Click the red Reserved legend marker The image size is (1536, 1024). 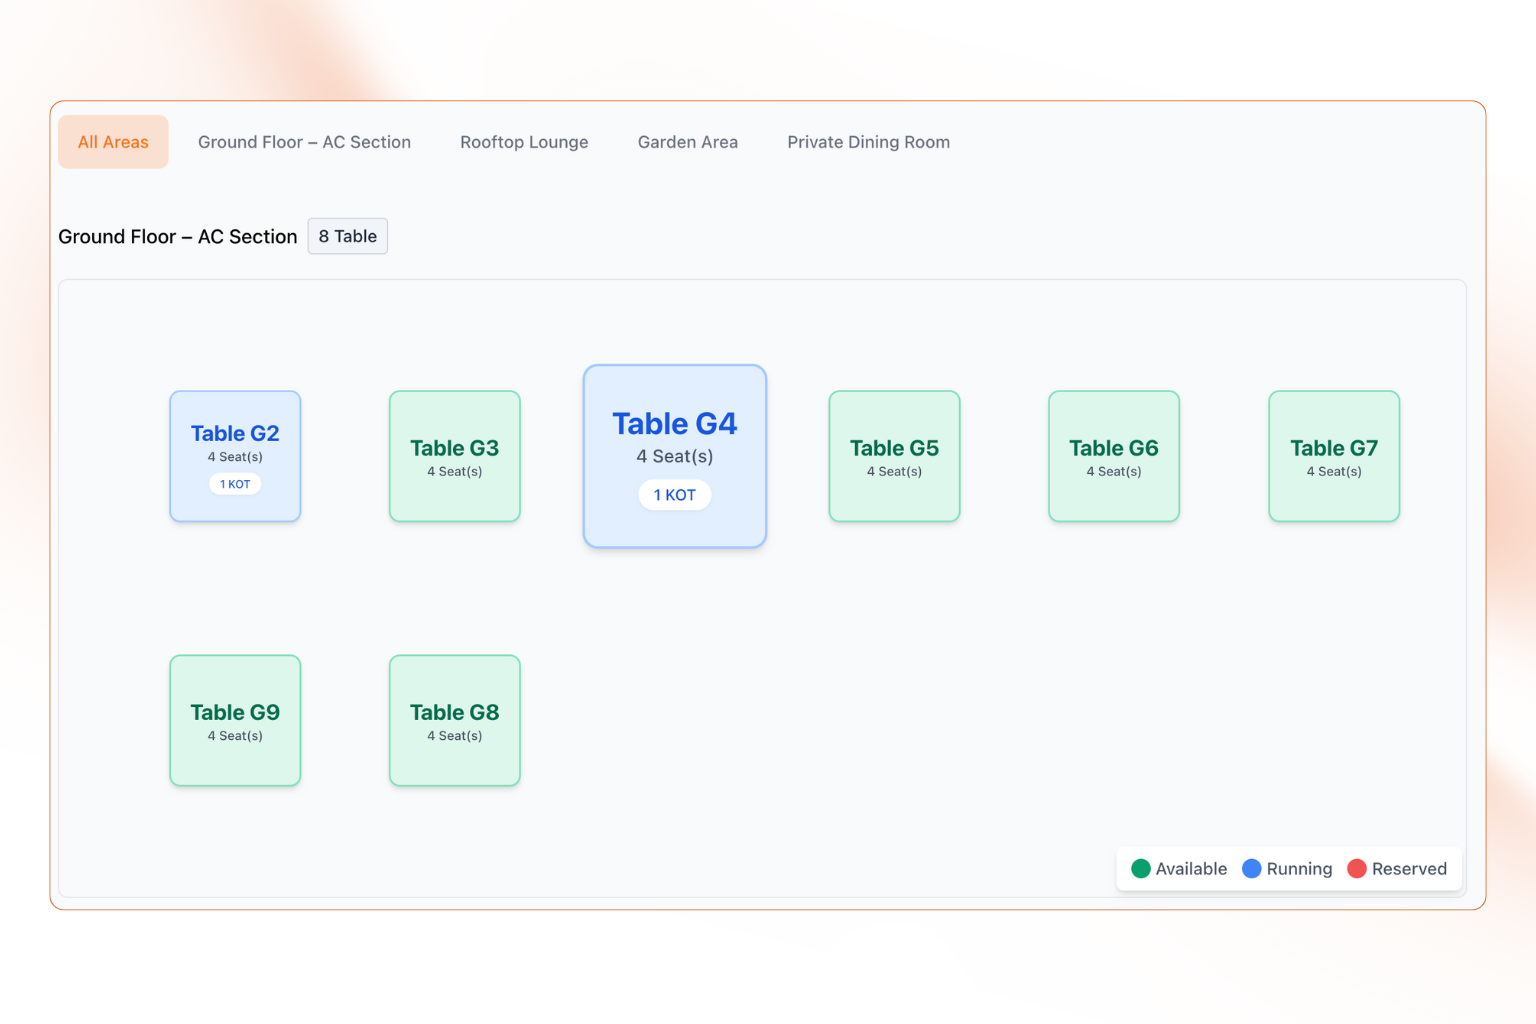1358,868
